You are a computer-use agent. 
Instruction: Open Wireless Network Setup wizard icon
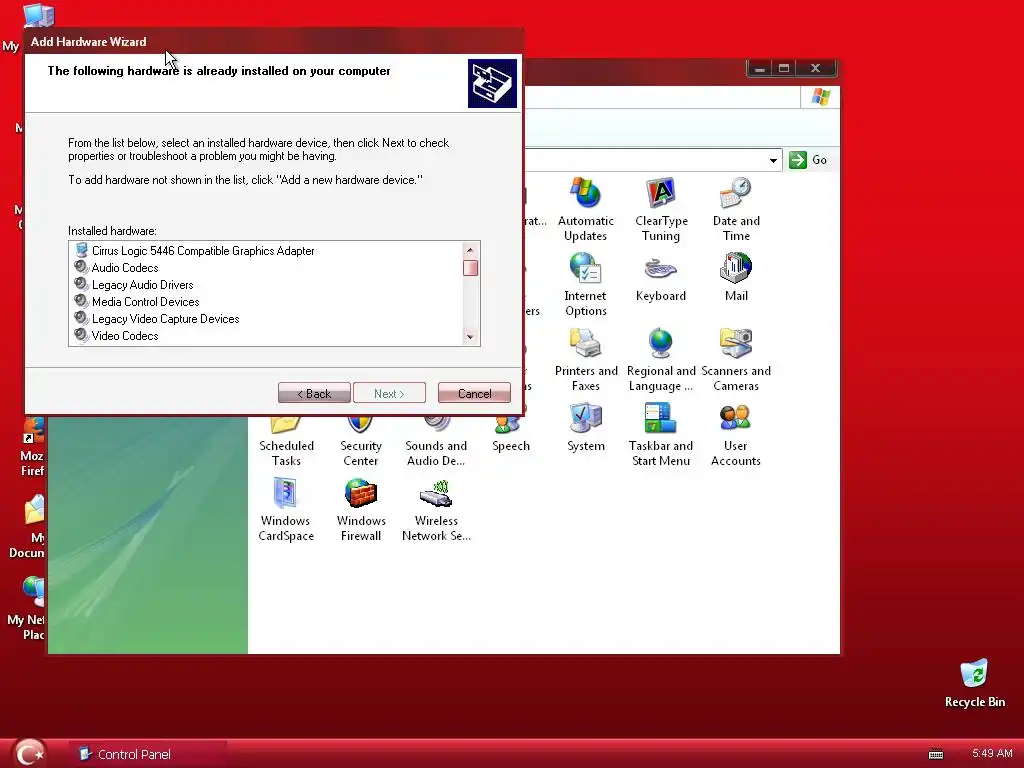pos(436,510)
